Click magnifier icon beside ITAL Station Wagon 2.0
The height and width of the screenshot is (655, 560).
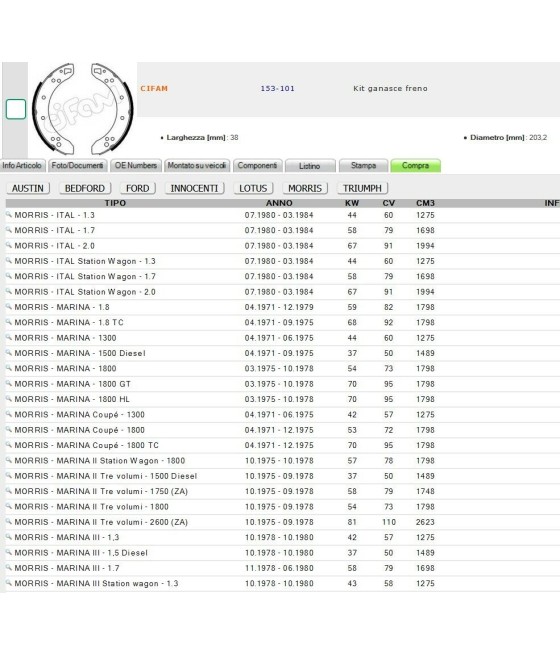click(9, 291)
